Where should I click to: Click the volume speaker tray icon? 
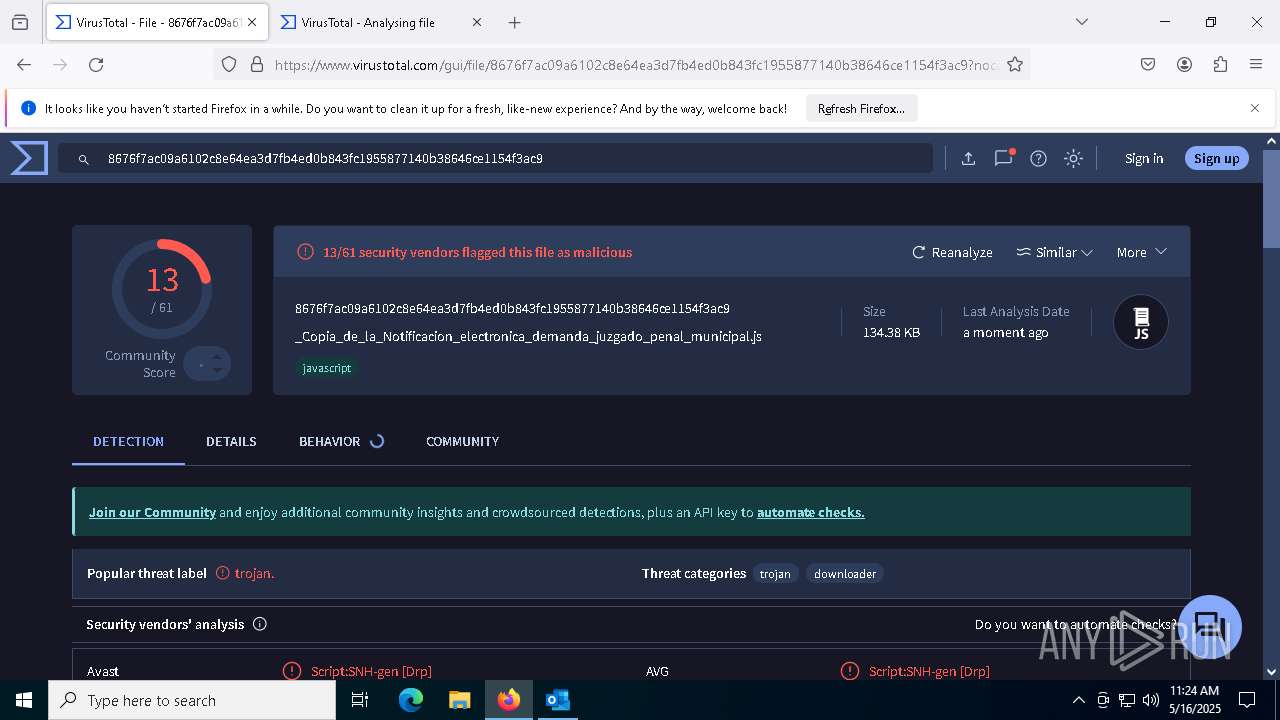1151,700
